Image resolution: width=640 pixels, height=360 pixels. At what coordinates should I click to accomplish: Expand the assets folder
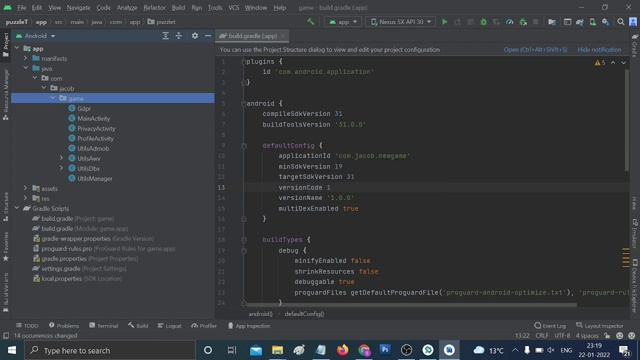click(26, 188)
